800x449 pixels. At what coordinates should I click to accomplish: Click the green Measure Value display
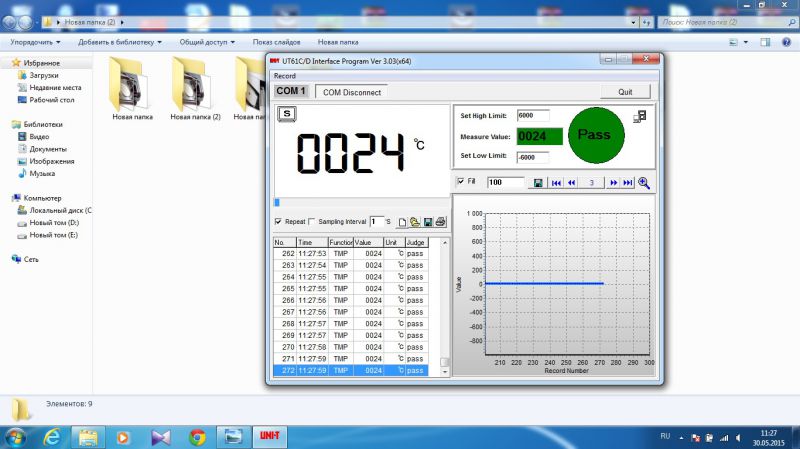click(539, 136)
